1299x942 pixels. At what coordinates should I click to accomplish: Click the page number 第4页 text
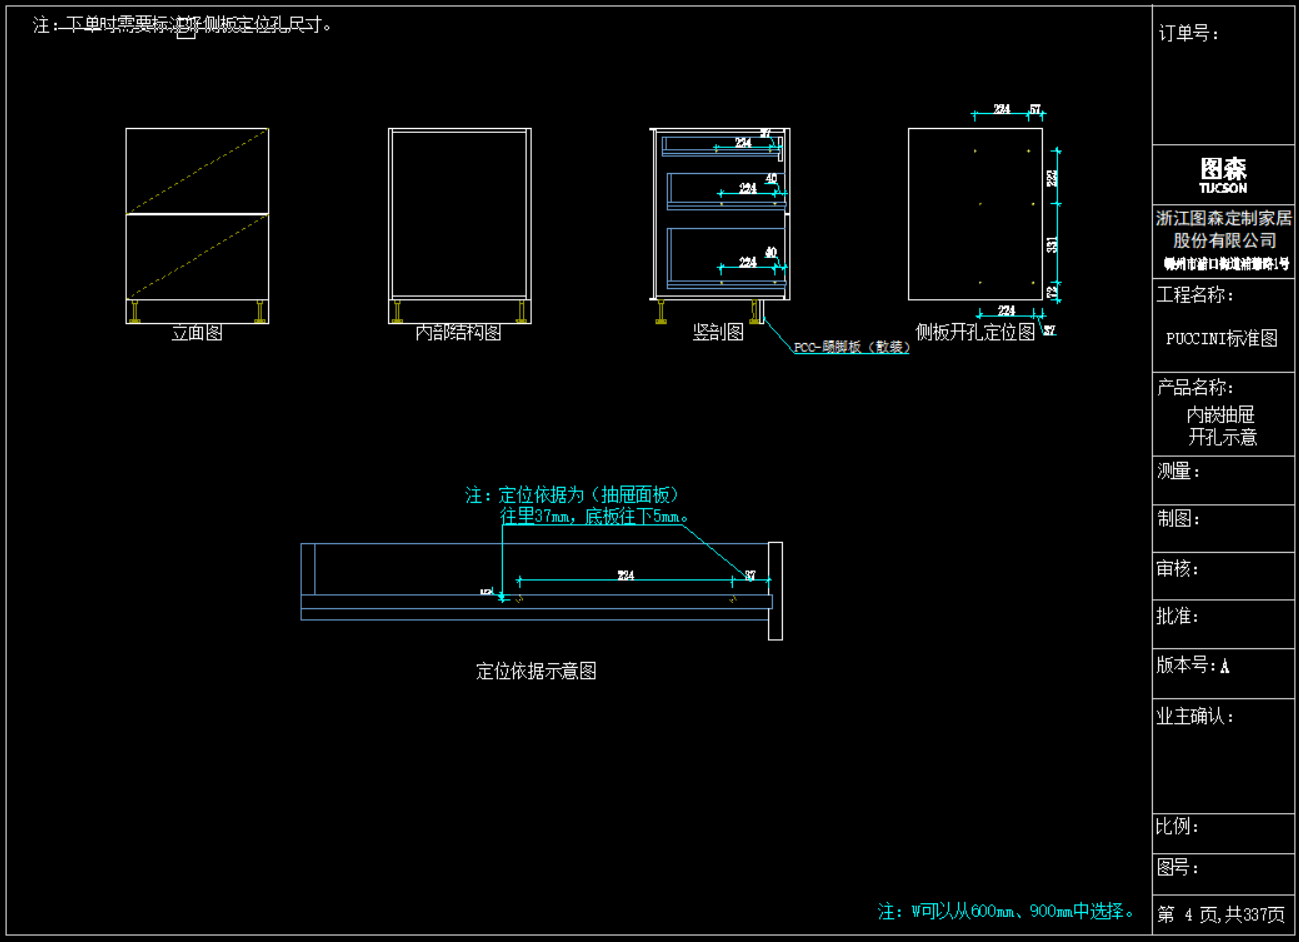pyautogui.click(x=1221, y=914)
